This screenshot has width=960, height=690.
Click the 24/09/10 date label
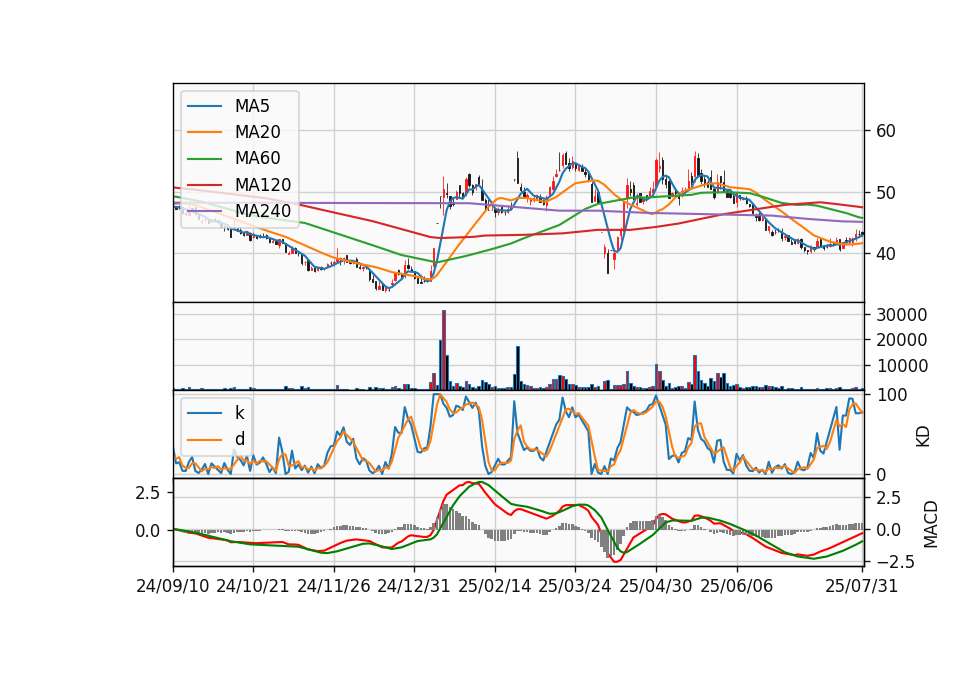(173, 587)
